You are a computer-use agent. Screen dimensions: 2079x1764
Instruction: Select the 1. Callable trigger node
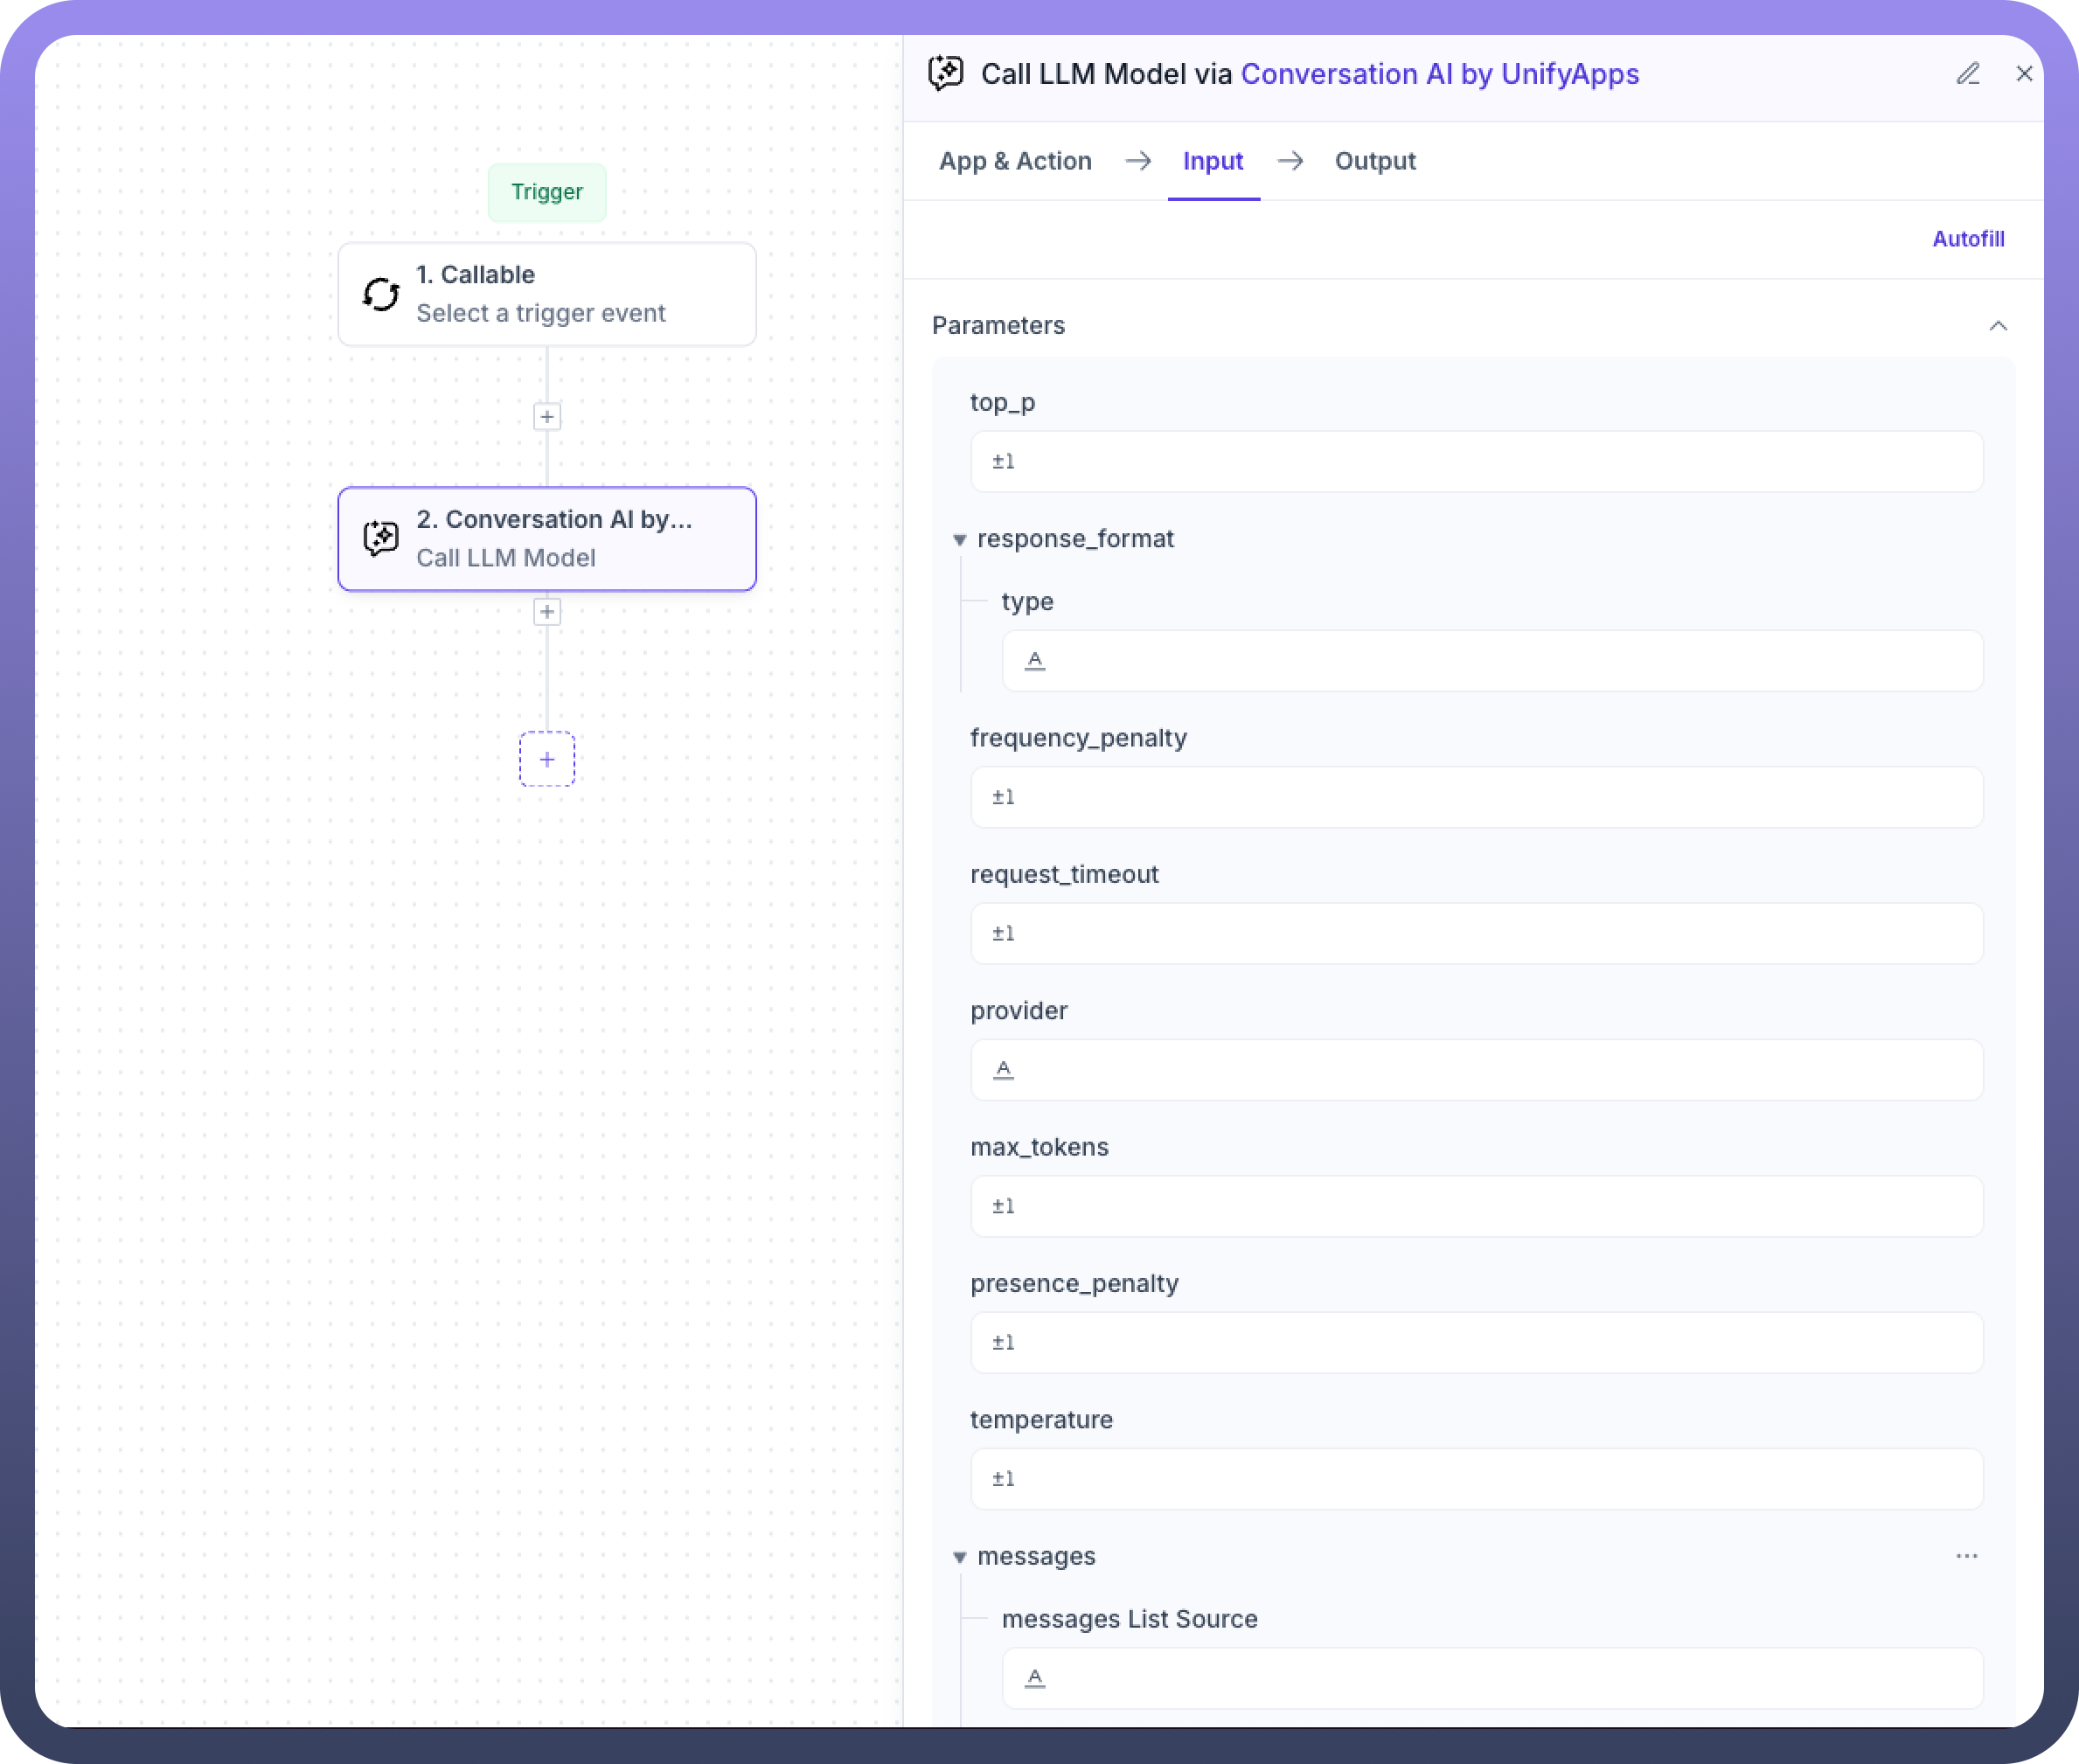click(547, 294)
